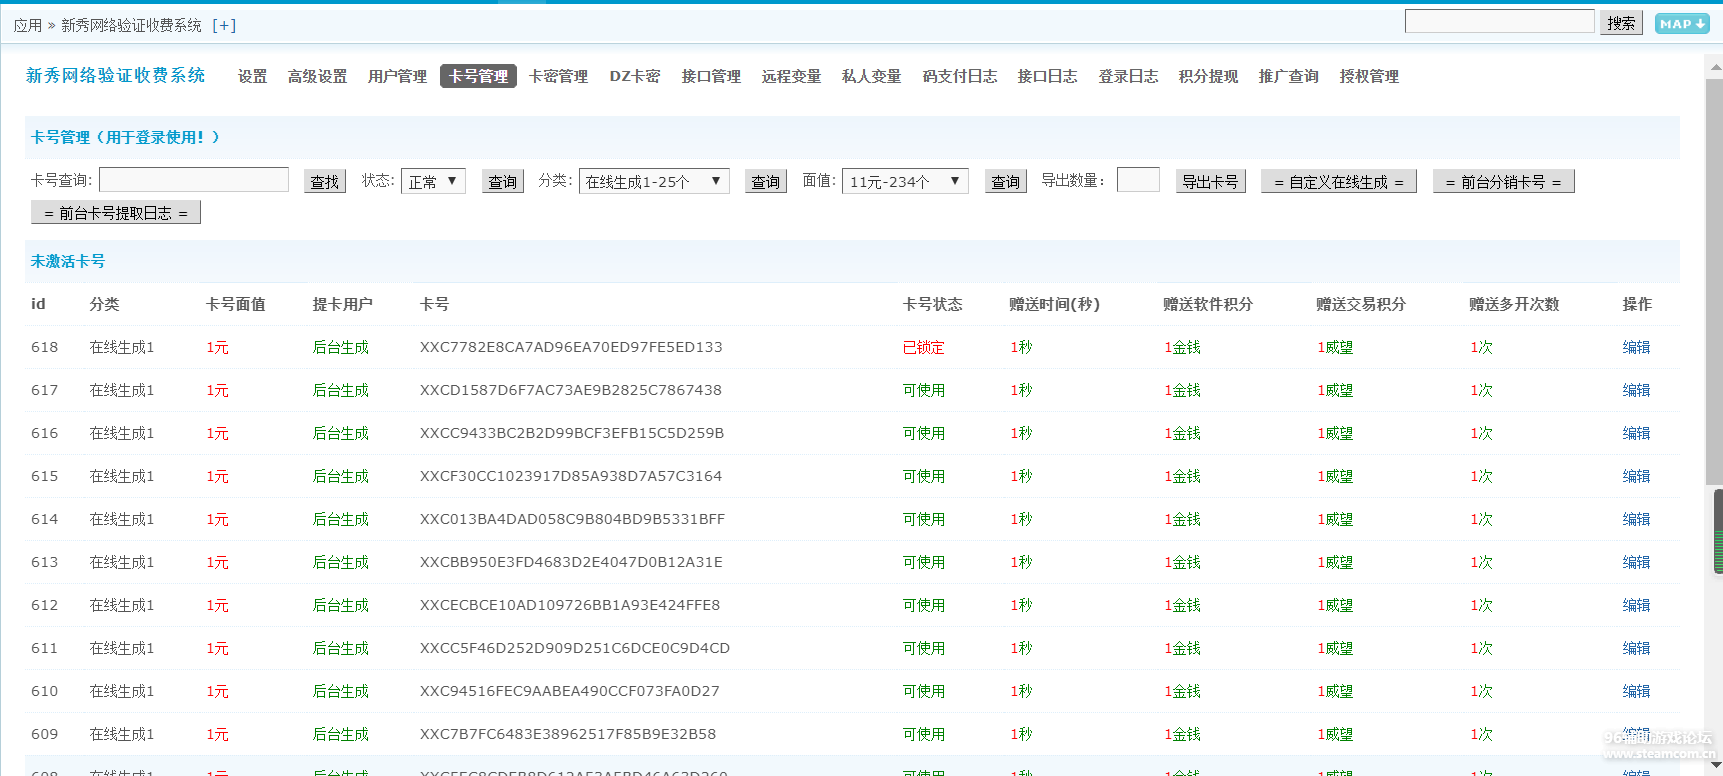Click the 导出数量 input box

(x=1138, y=180)
